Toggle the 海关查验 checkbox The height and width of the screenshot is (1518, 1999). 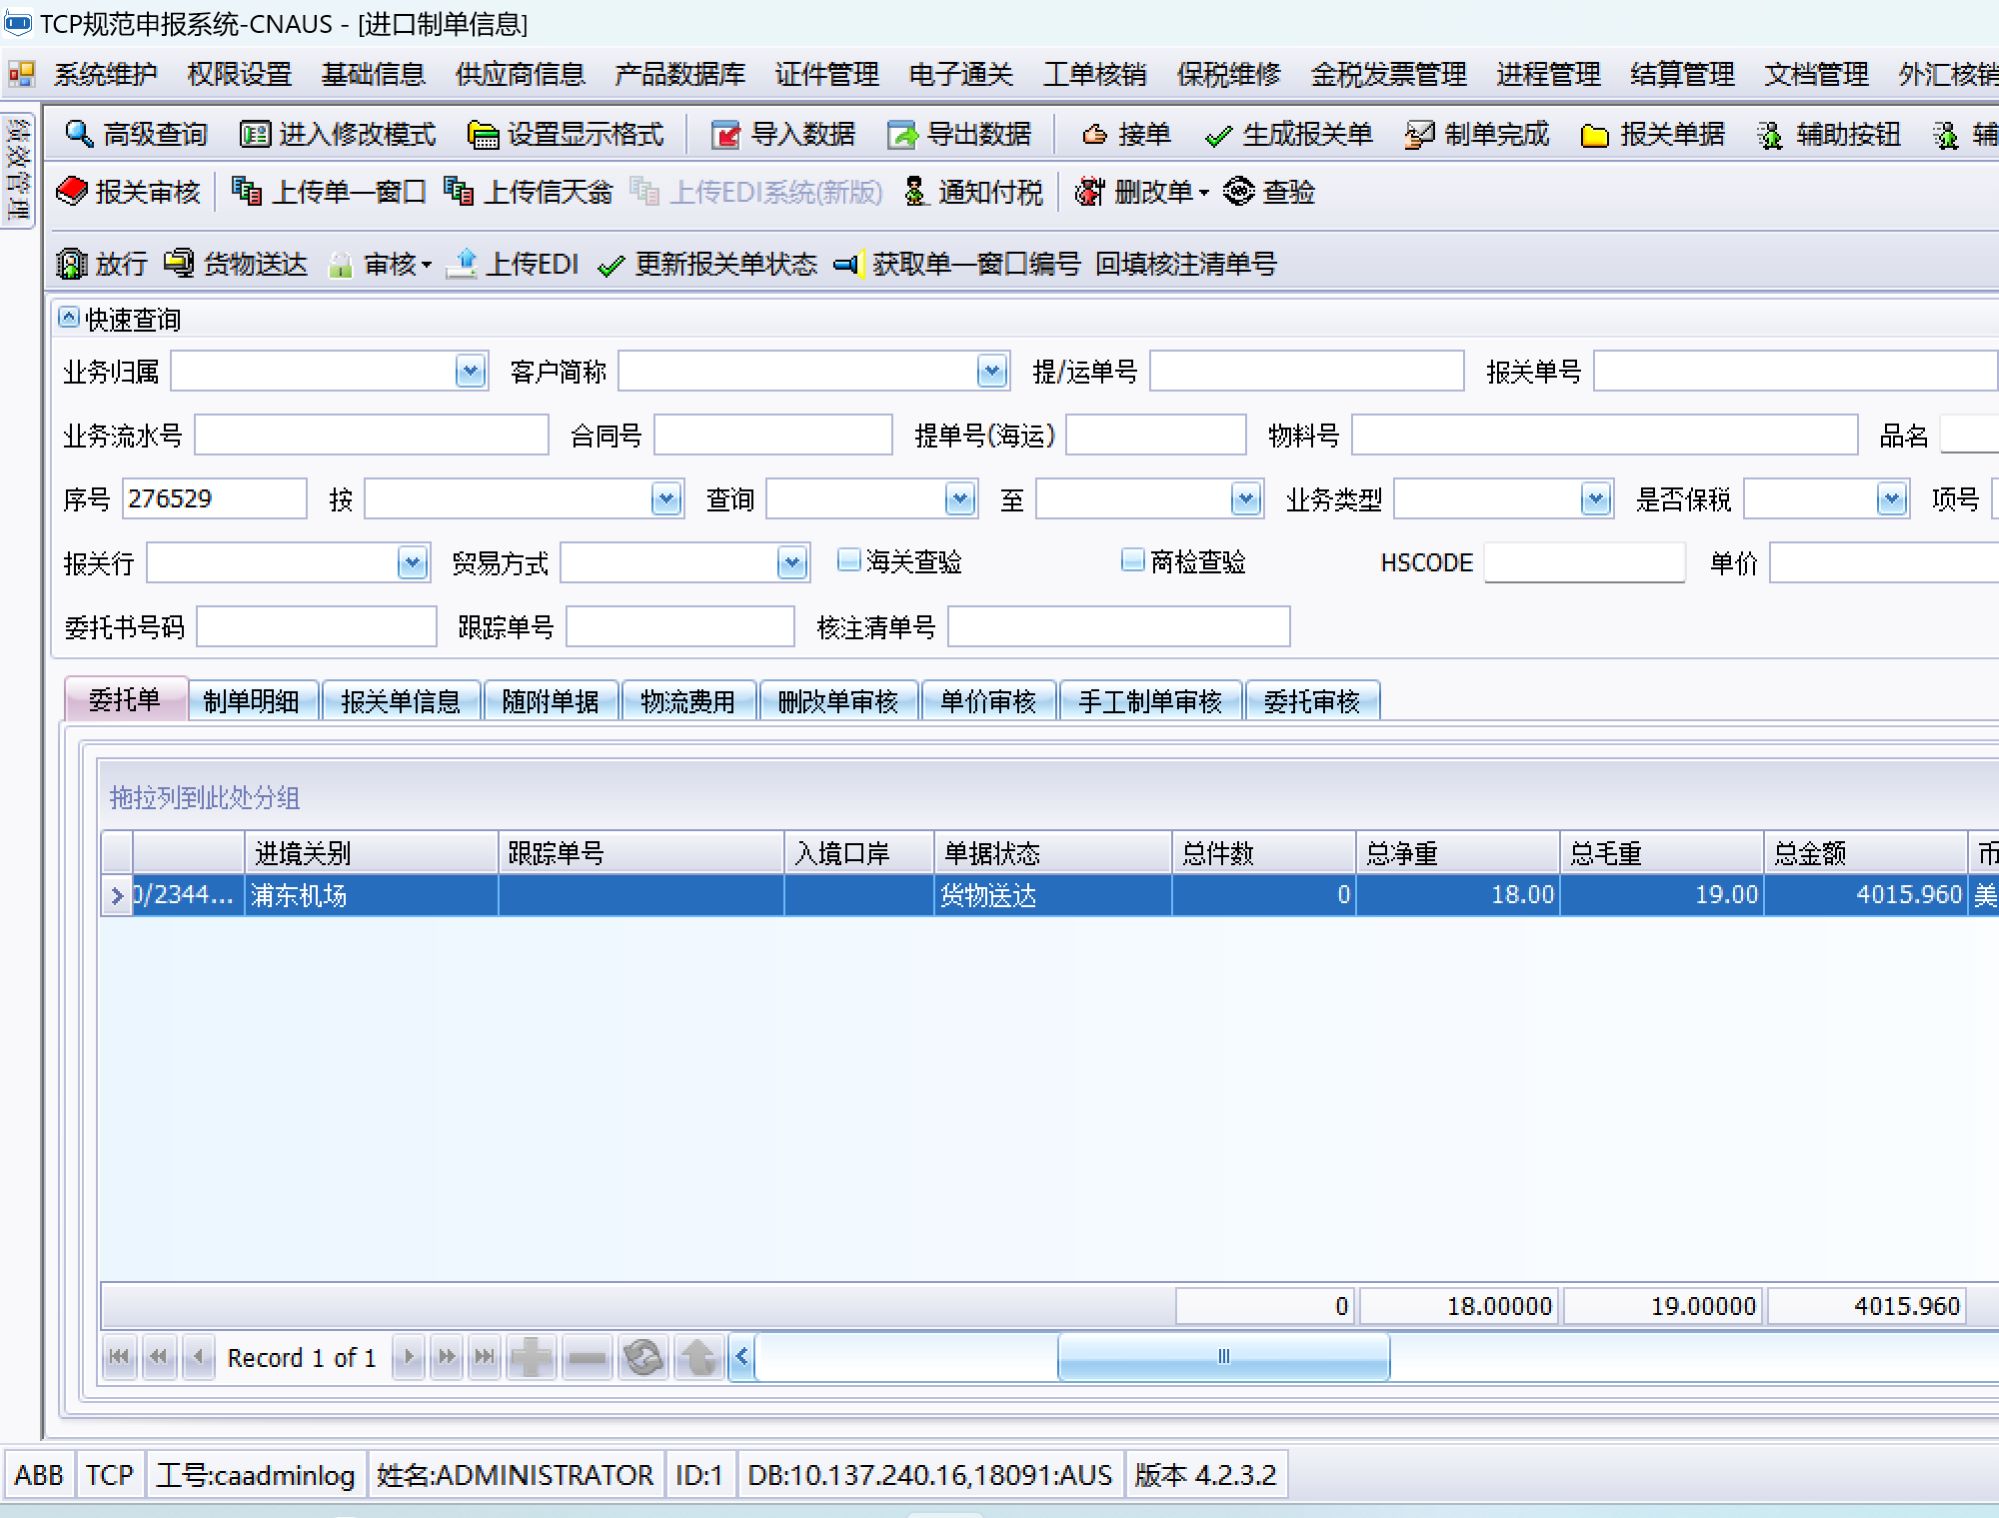(x=848, y=560)
